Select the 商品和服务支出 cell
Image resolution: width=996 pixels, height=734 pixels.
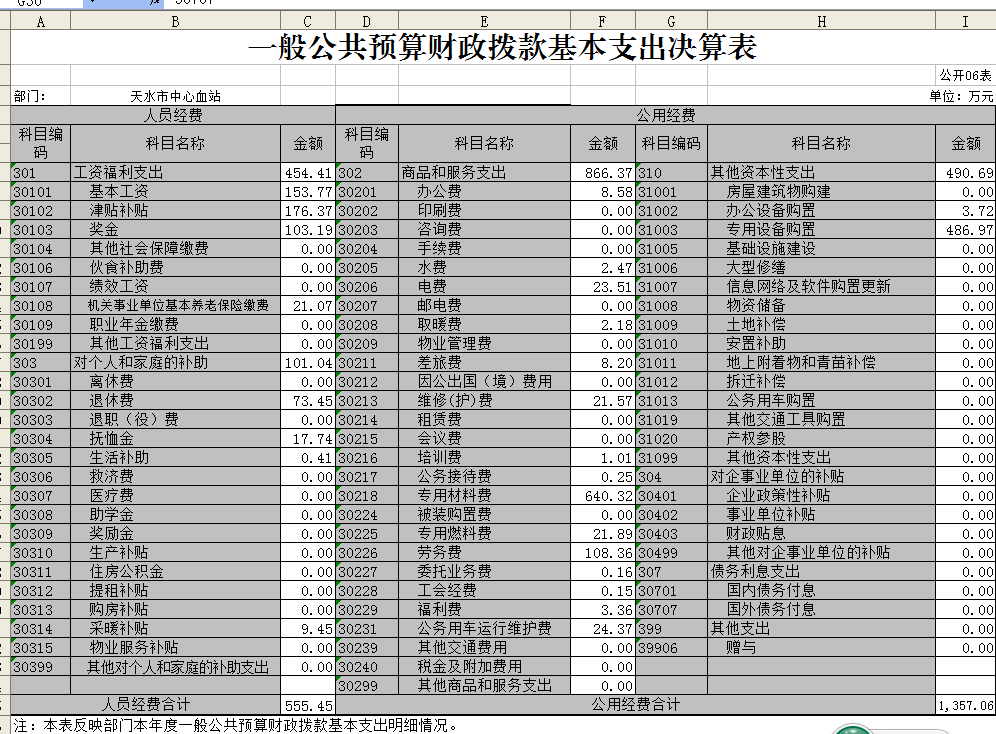(x=484, y=173)
